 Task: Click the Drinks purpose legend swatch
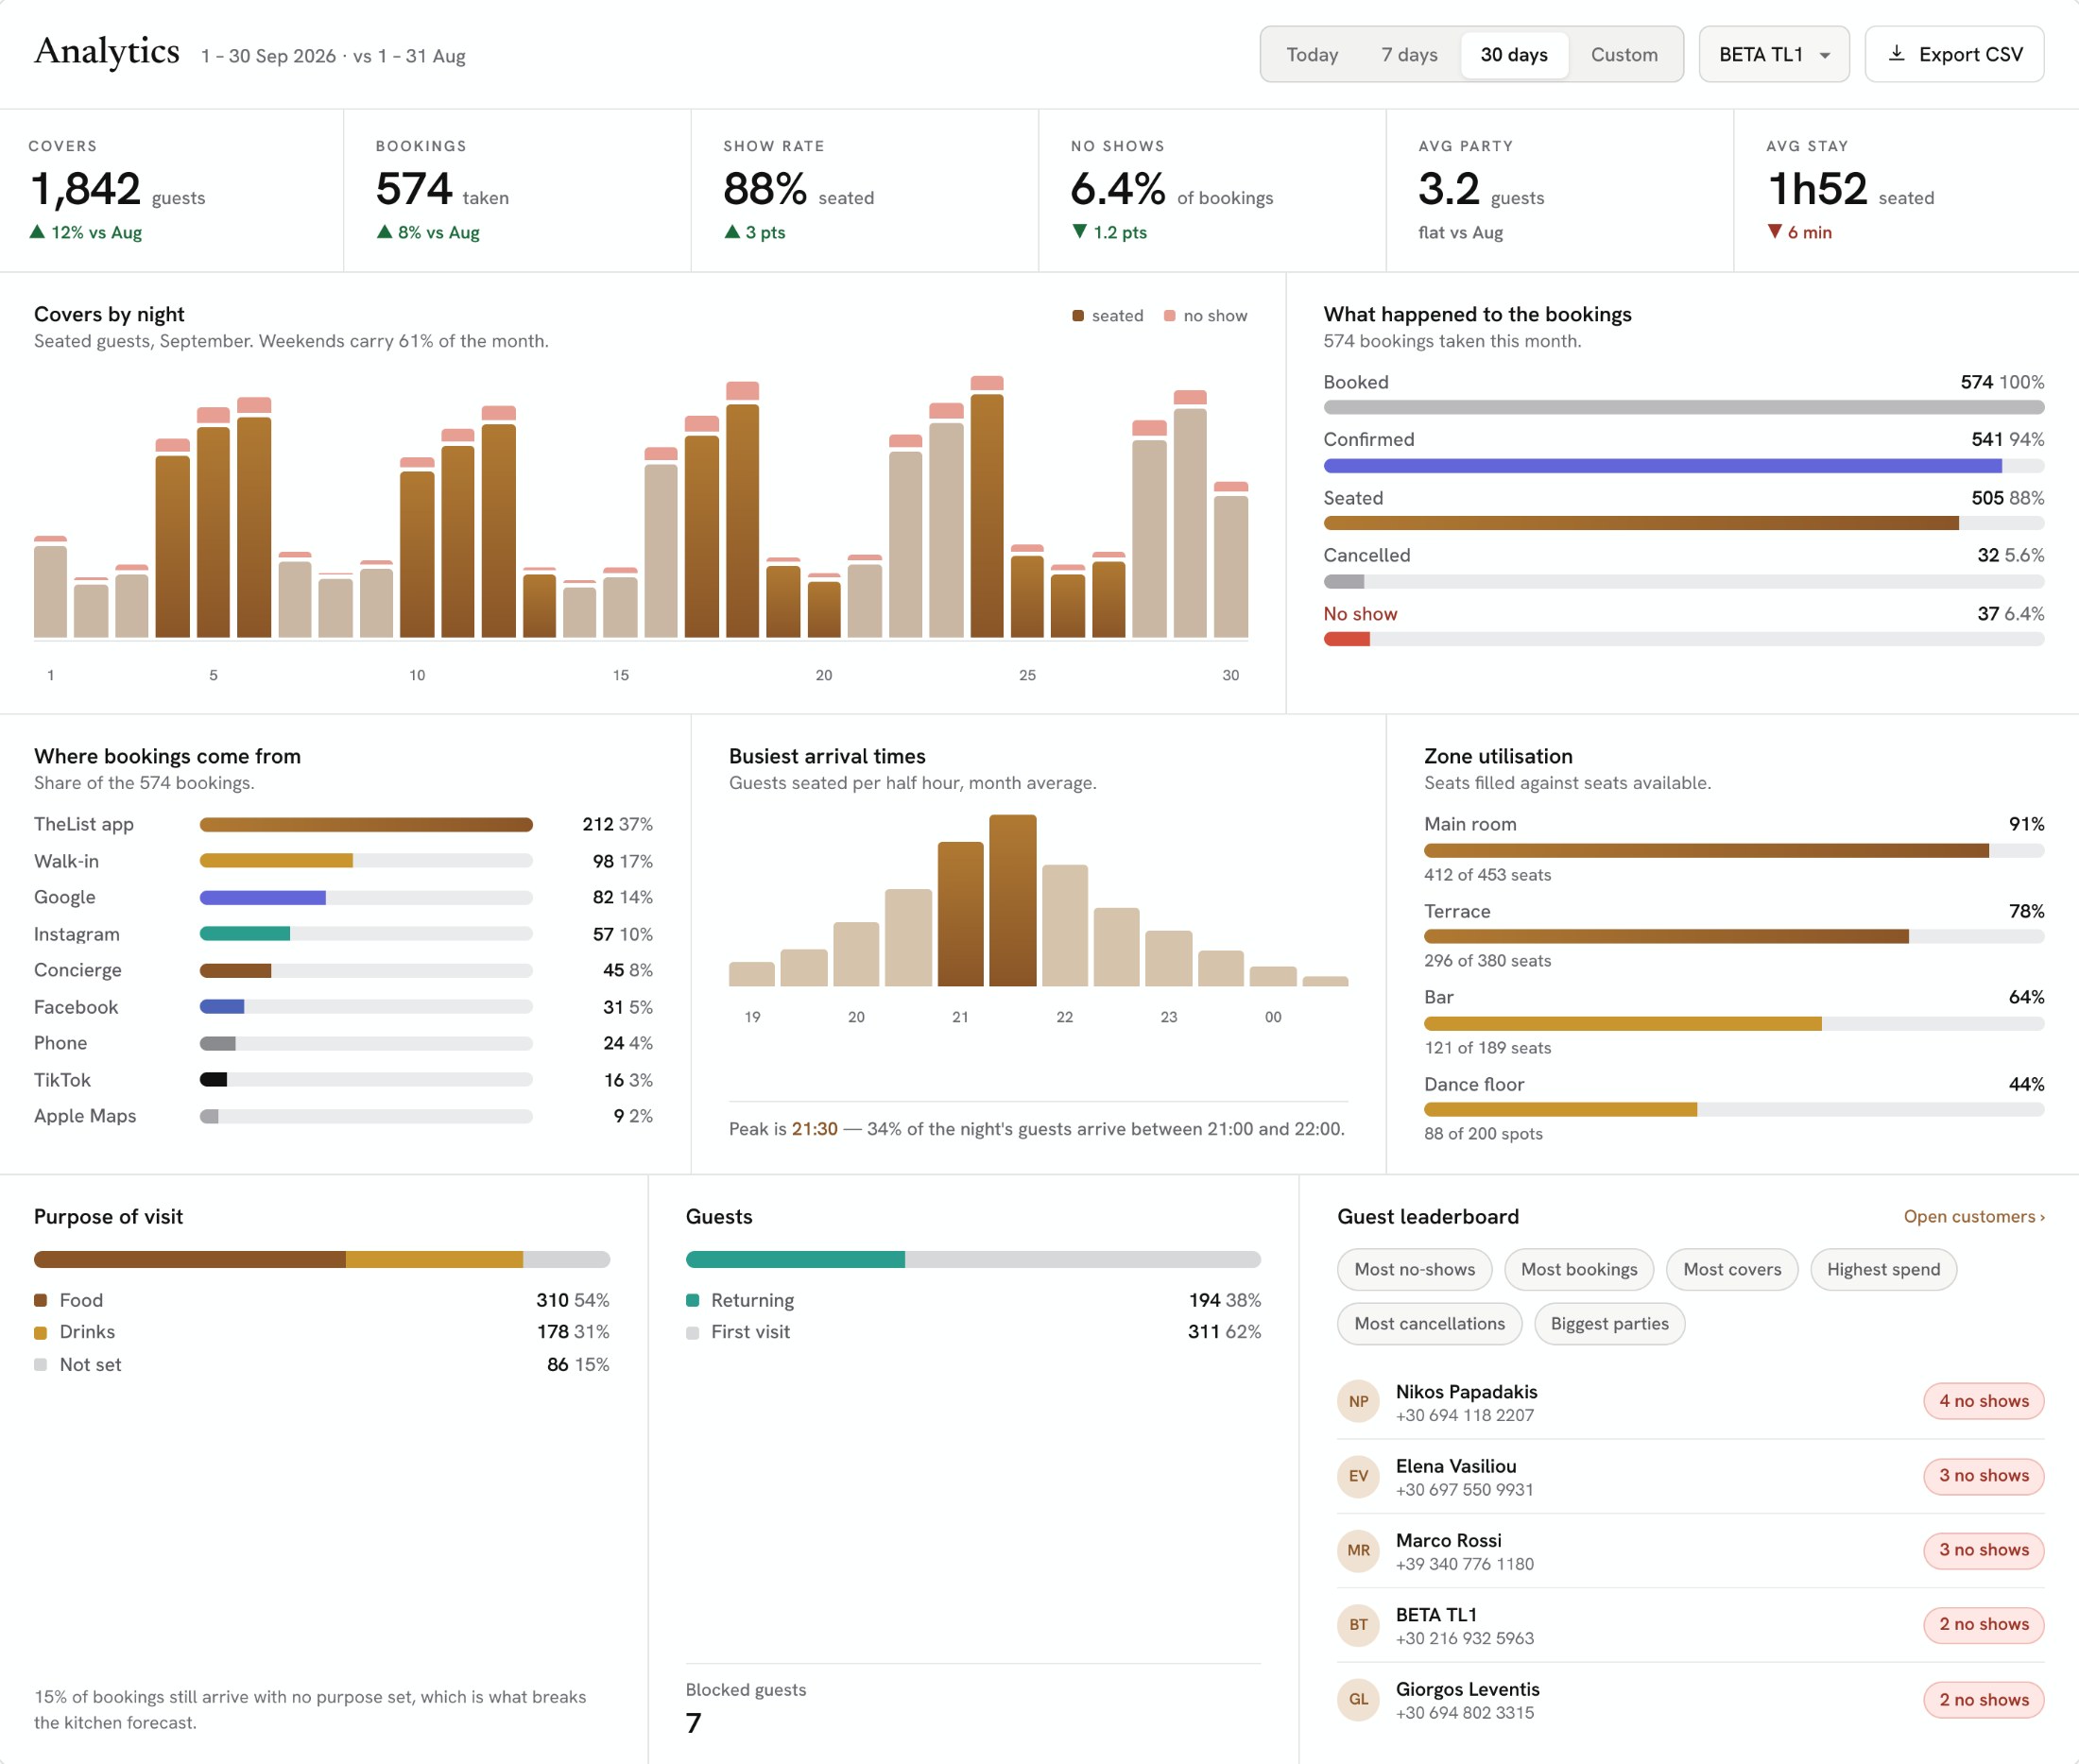click(x=40, y=1332)
